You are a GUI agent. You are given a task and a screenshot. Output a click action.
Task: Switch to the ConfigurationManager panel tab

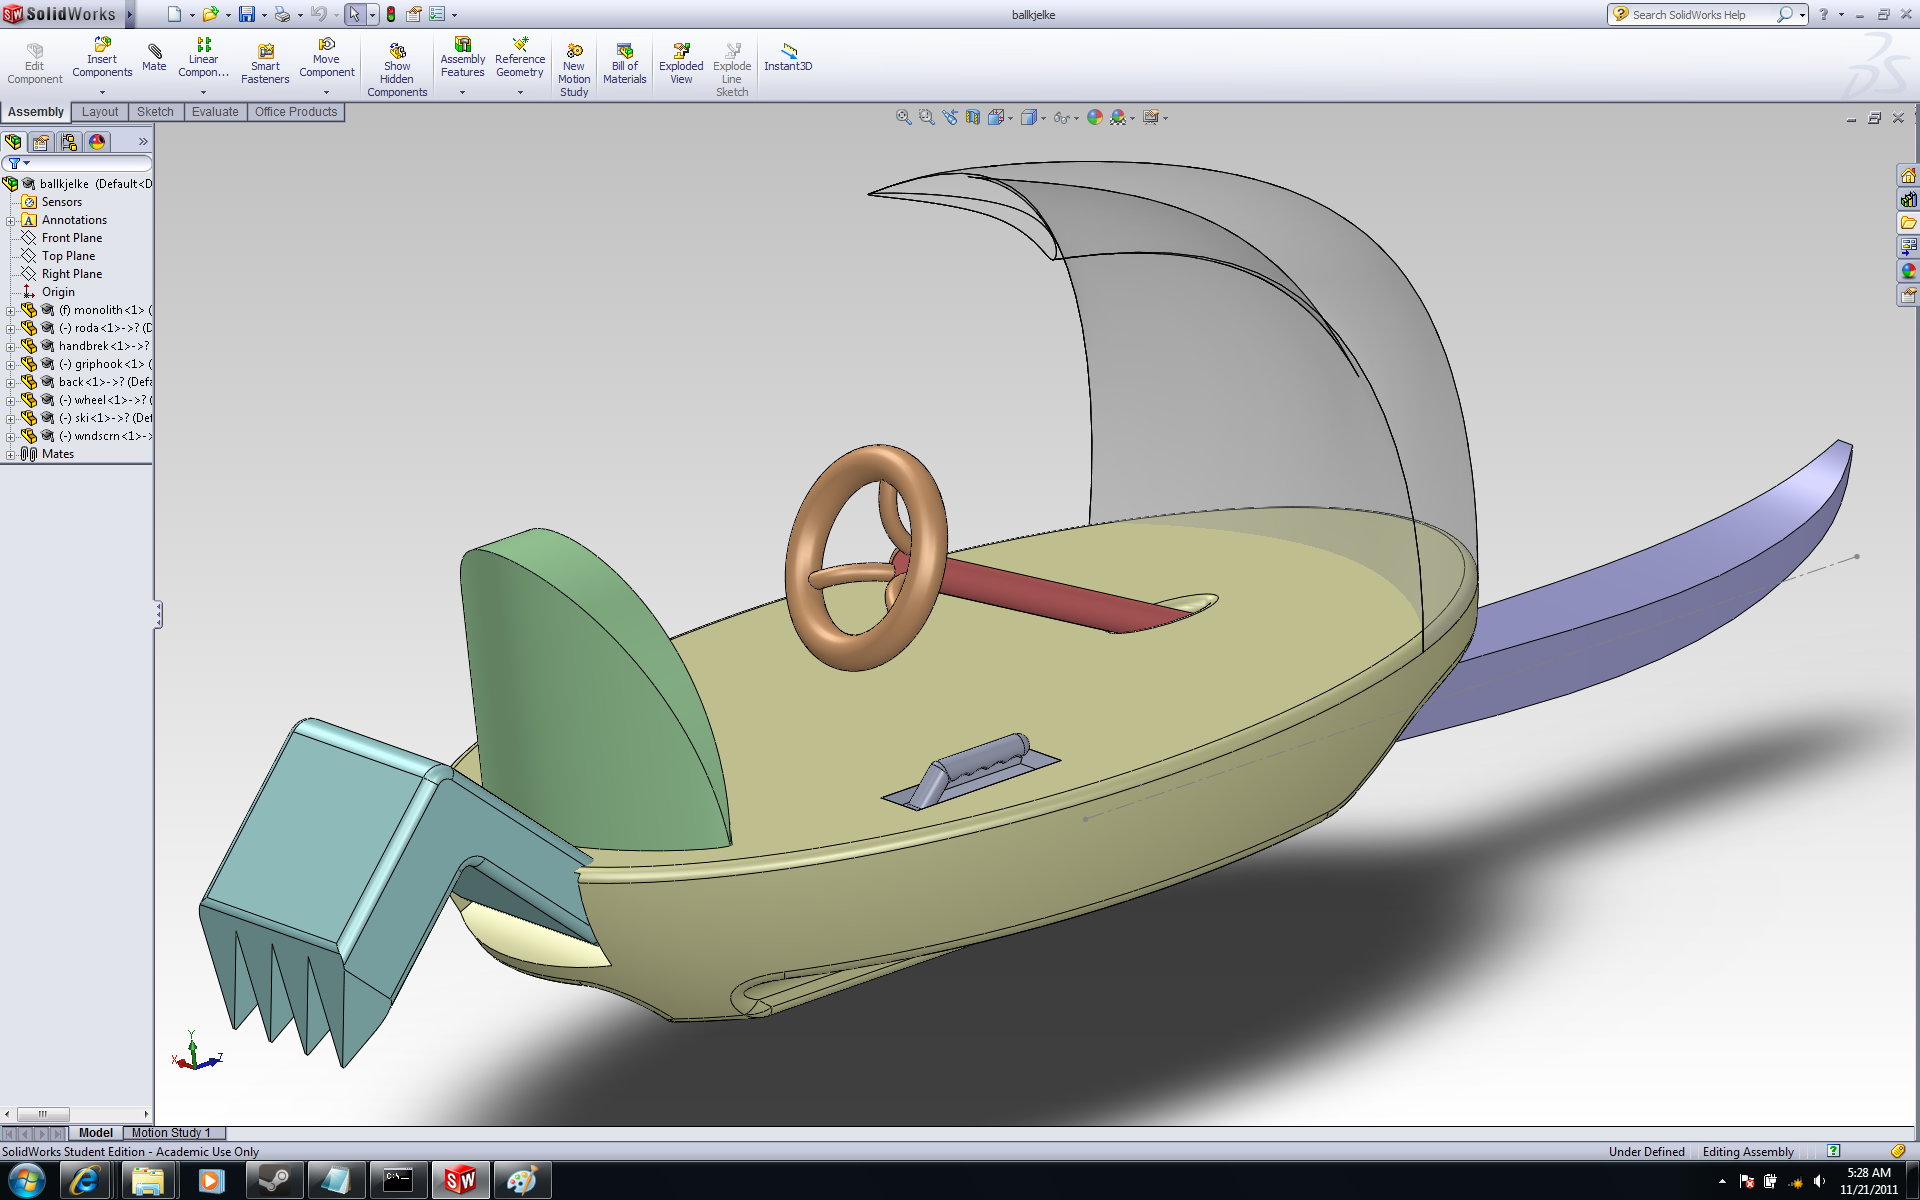click(69, 142)
